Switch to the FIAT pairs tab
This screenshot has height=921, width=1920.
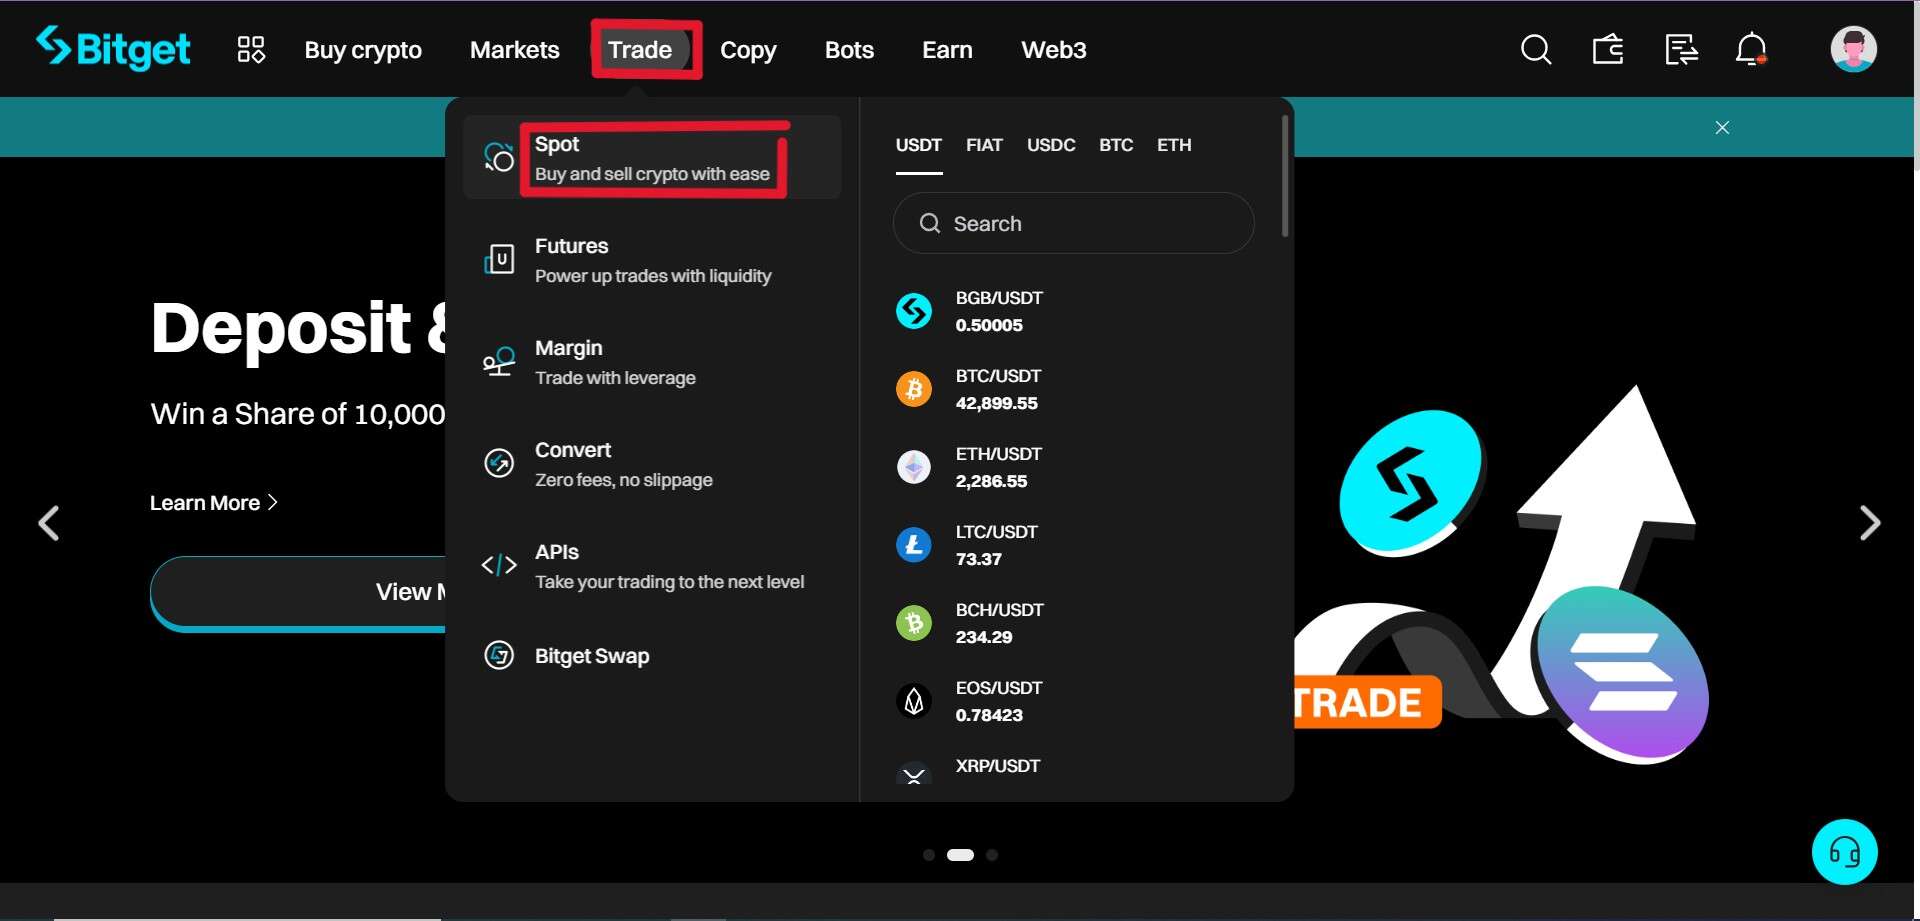tap(984, 145)
